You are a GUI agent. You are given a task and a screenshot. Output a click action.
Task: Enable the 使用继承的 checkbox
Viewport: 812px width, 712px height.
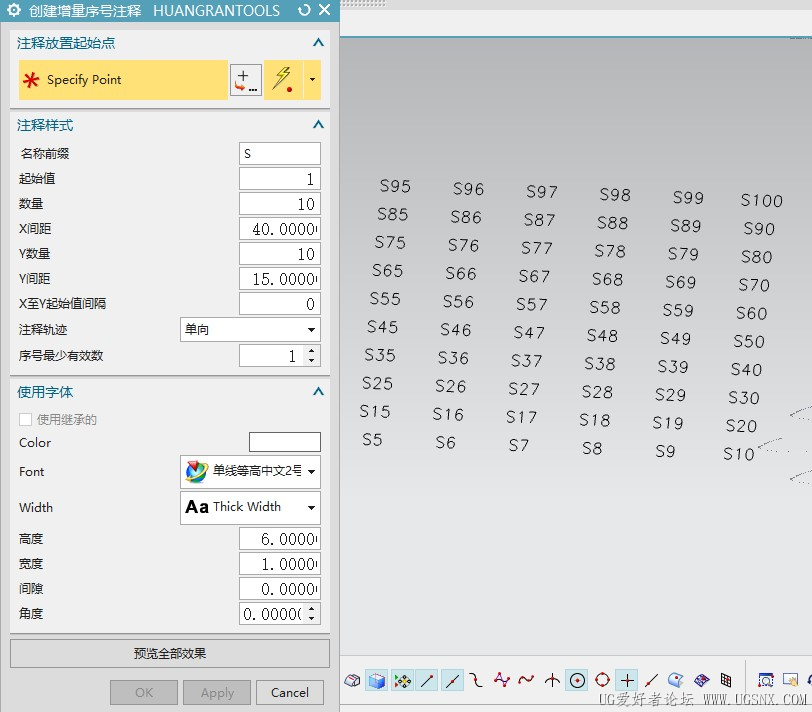click(x=26, y=420)
